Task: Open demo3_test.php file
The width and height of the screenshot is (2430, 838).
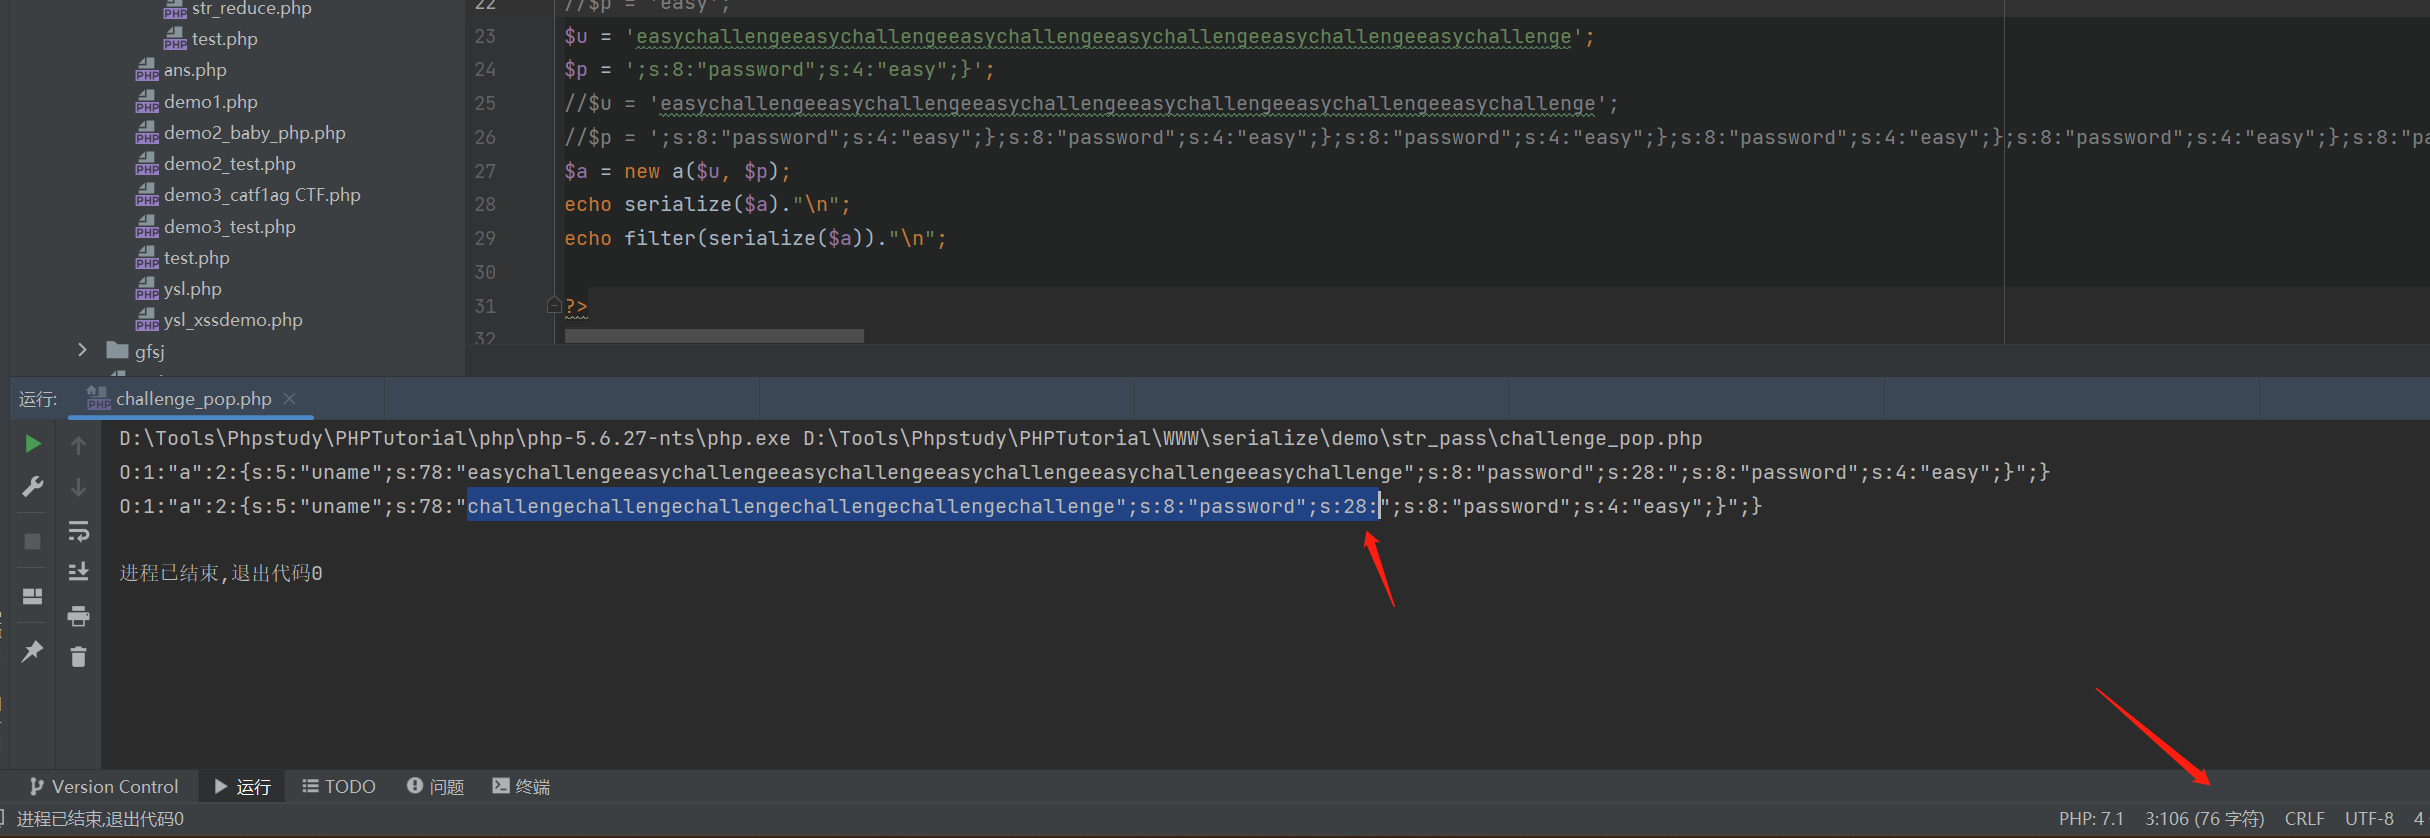Action: coord(229,227)
